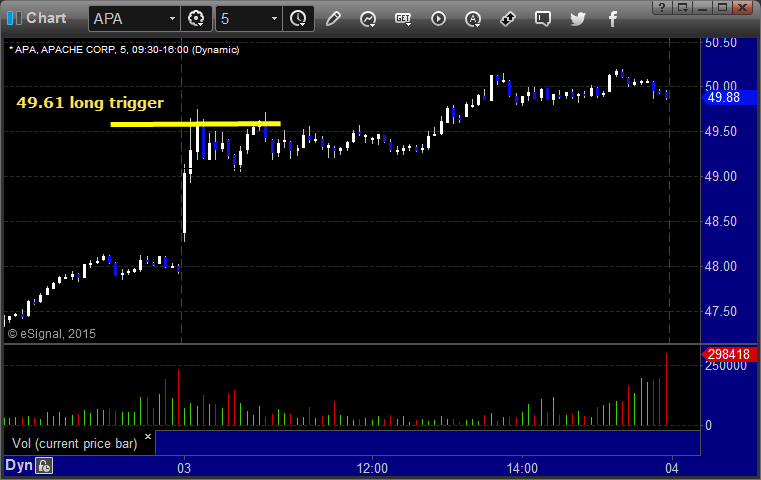Share chart via Facebook icon
Image resolution: width=761 pixels, height=480 pixels.
pyautogui.click(x=612, y=19)
